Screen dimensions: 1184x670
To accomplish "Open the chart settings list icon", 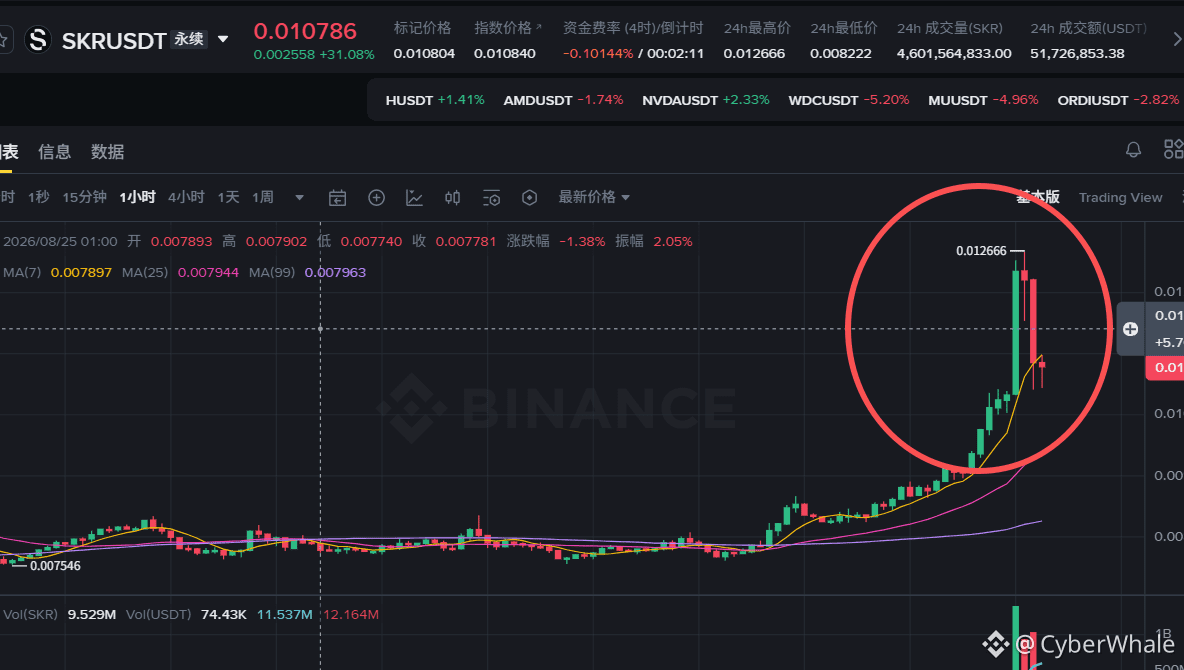I will (x=491, y=198).
